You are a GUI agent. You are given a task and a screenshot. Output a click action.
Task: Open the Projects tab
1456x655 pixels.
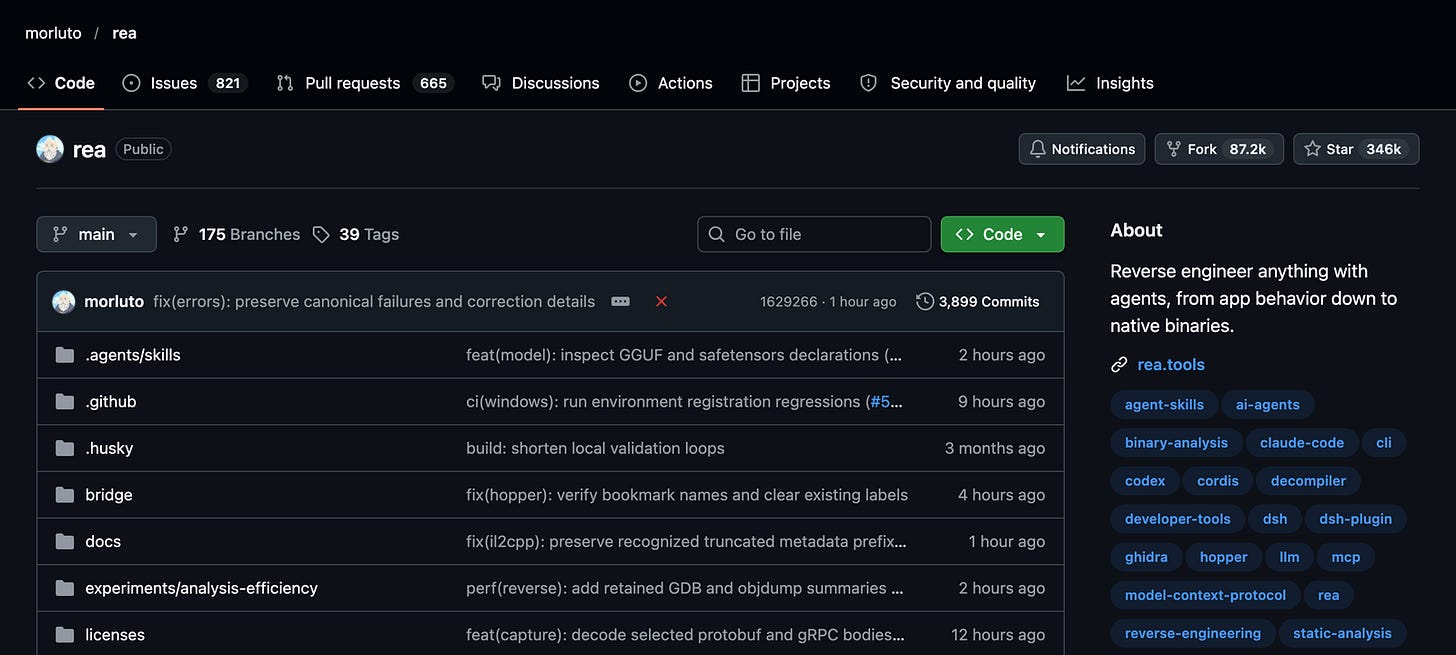[x=786, y=83]
